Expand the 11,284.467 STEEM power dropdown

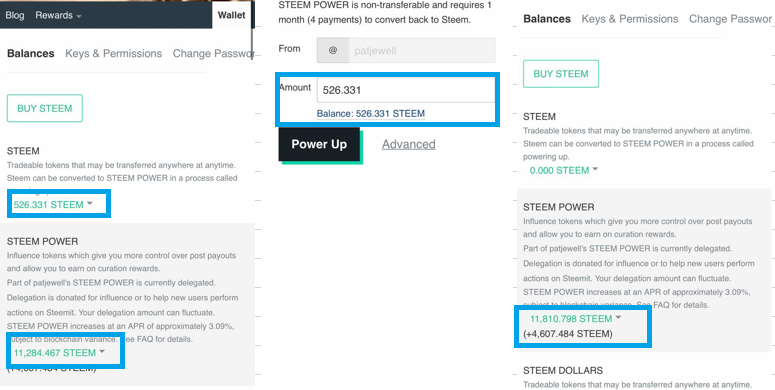point(59,352)
